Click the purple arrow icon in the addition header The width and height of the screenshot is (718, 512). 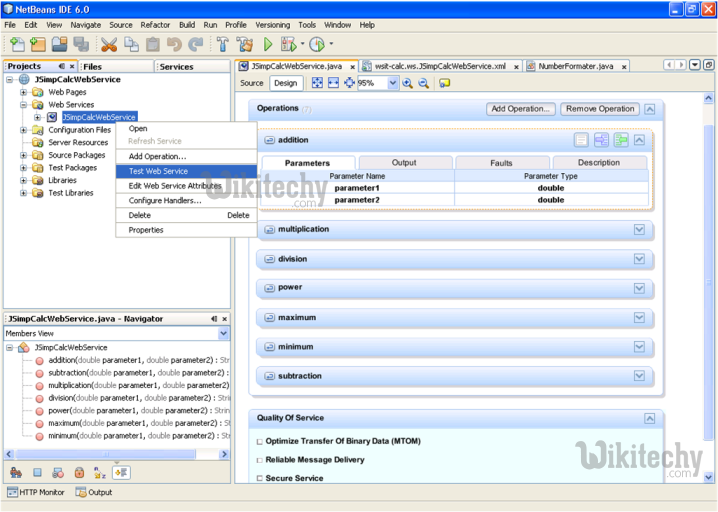tap(601, 140)
